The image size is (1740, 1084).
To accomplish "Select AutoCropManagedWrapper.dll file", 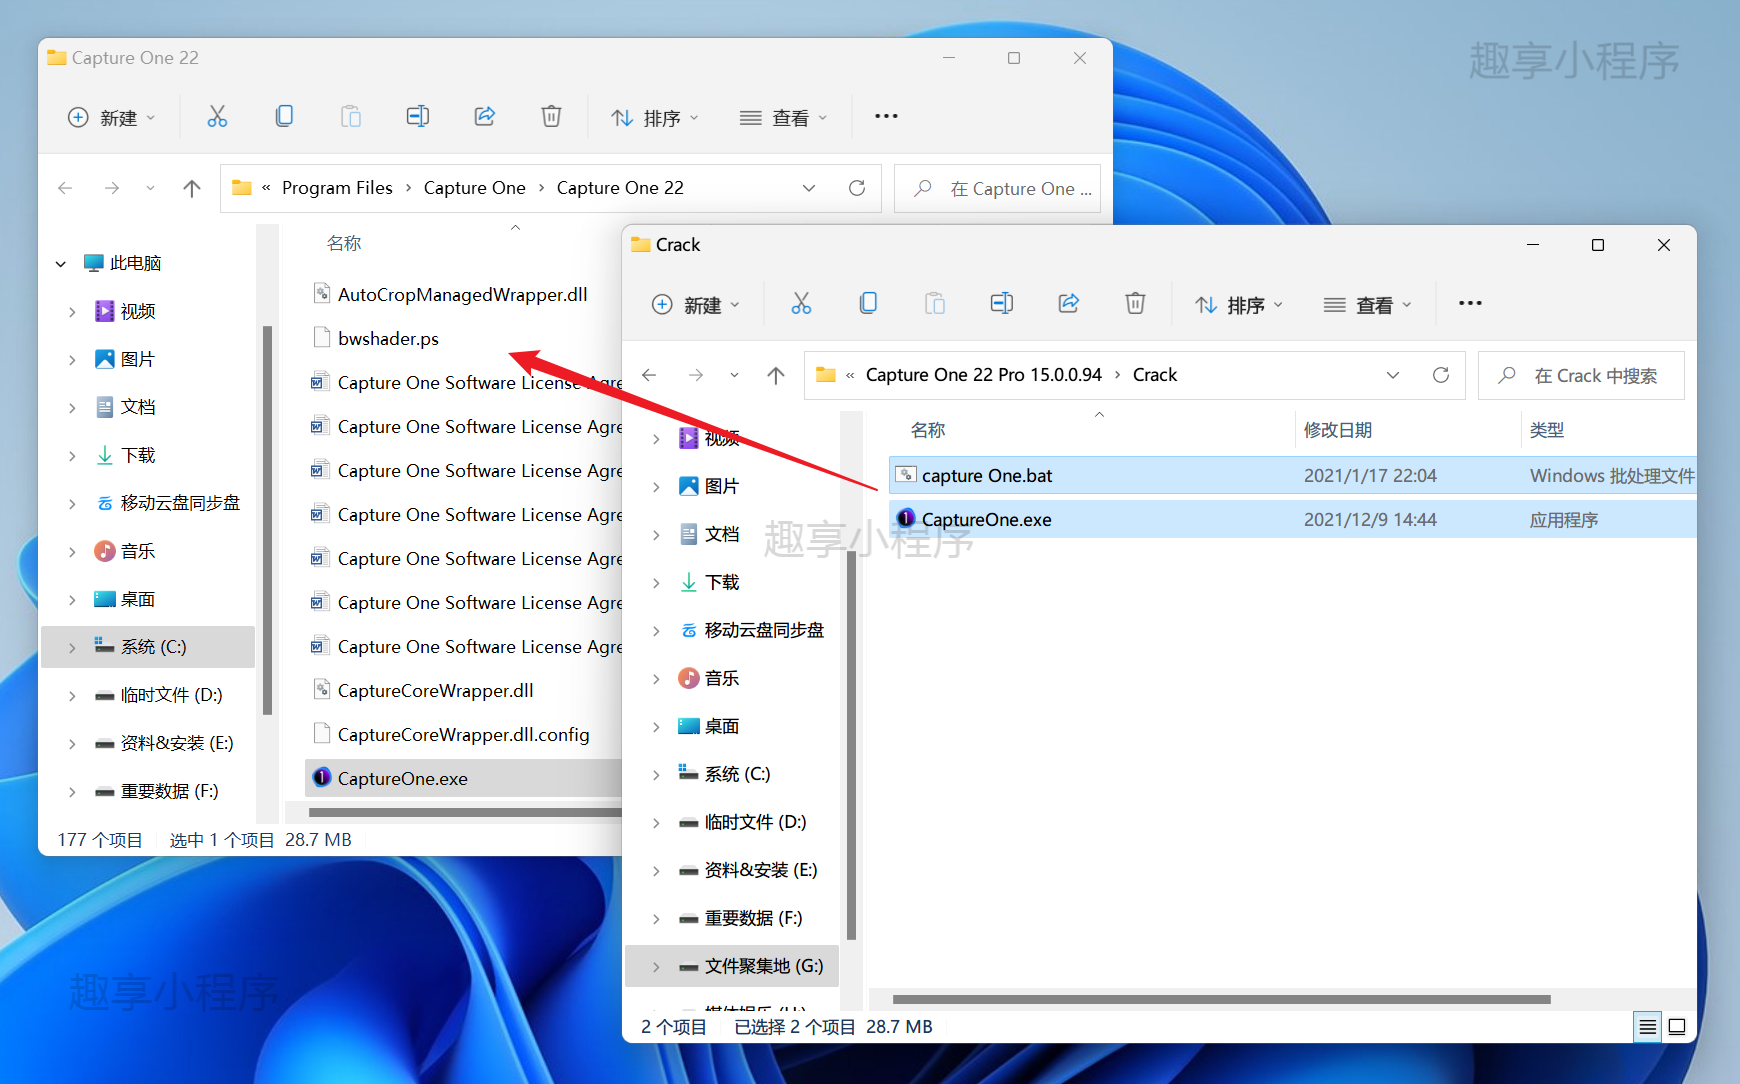I will (463, 294).
